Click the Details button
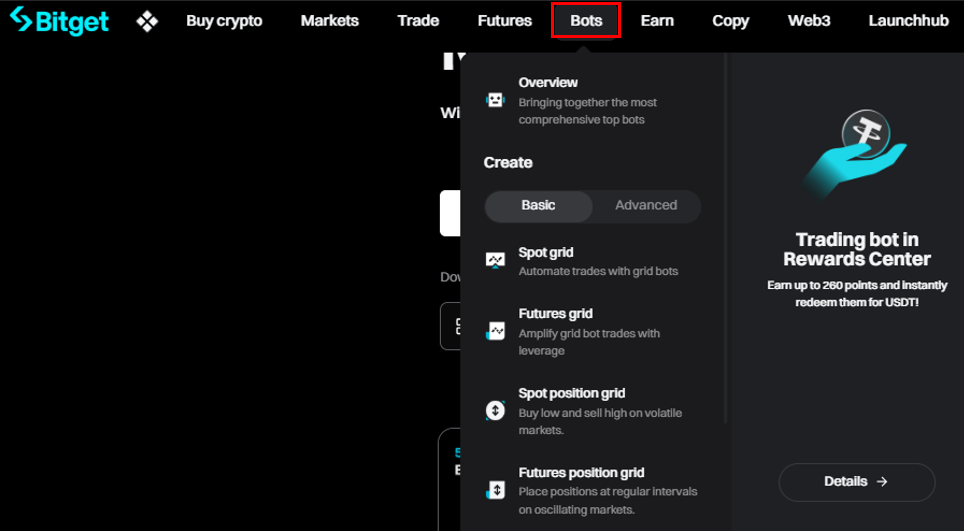 pyautogui.click(x=856, y=482)
